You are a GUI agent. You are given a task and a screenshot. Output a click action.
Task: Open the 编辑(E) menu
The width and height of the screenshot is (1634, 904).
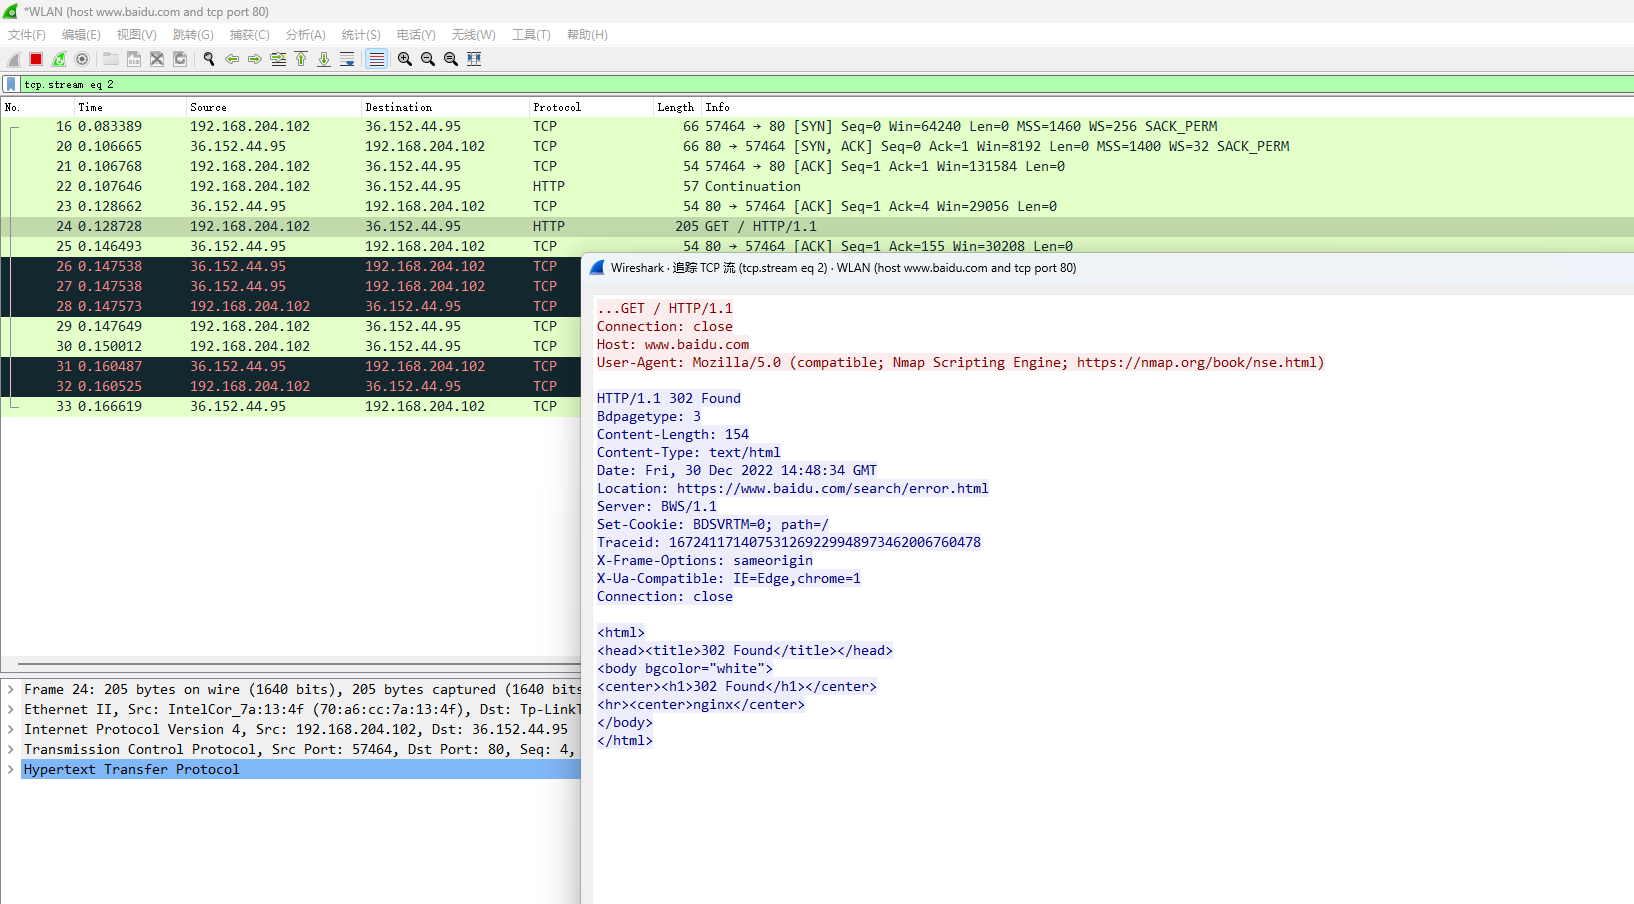[81, 35]
